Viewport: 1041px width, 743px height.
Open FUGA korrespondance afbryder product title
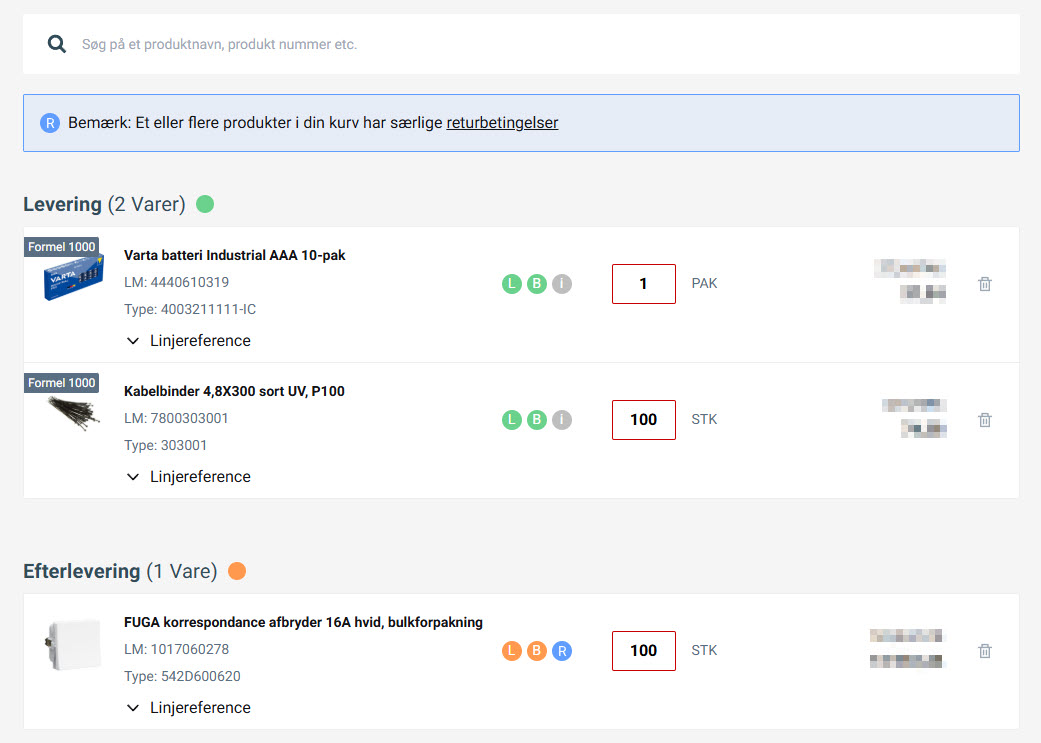tap(303, 622)
